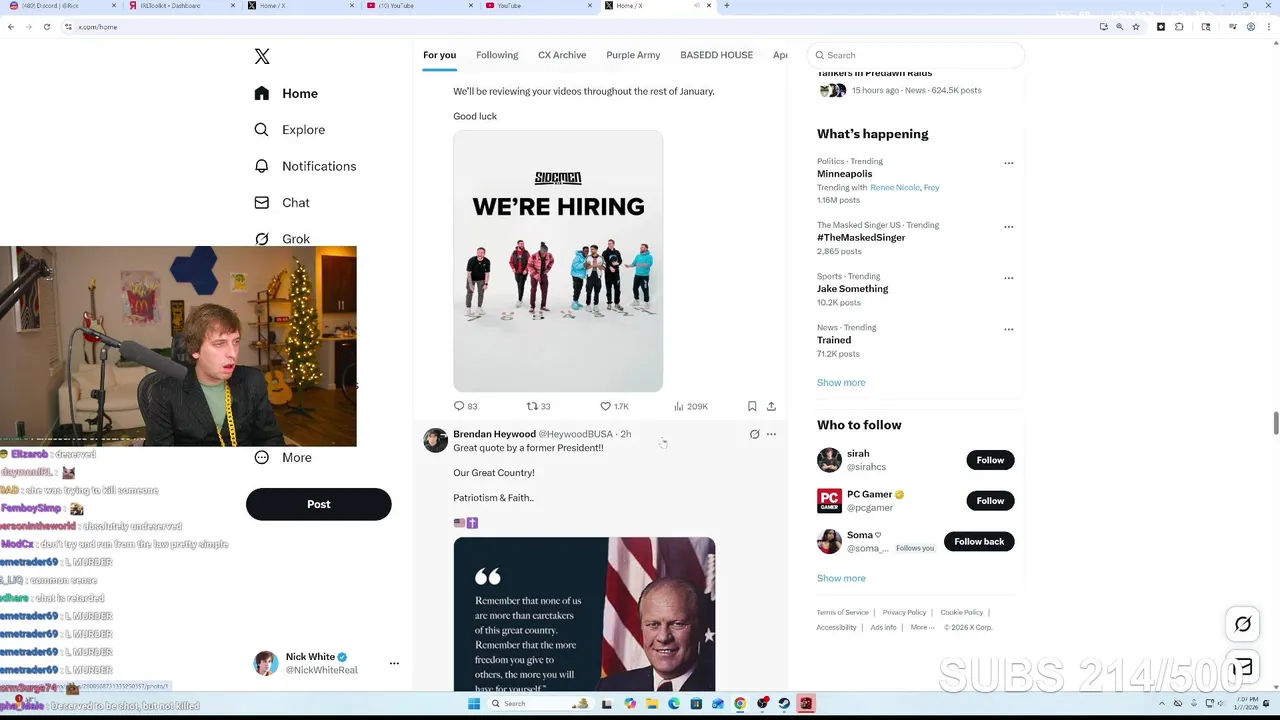Viewport: 1280px width, 720px height.
Task: Show more accounts to follow
Action: 841,578
